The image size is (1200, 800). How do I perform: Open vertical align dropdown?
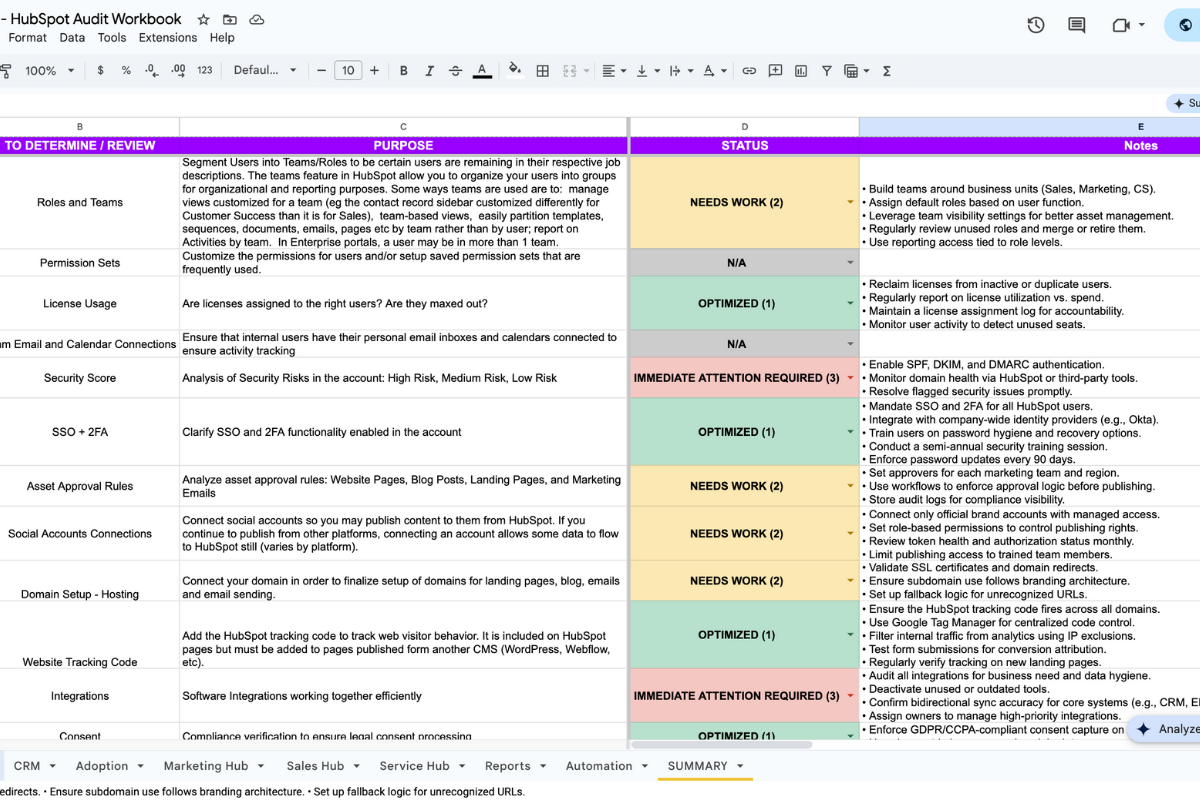point(646,71)
